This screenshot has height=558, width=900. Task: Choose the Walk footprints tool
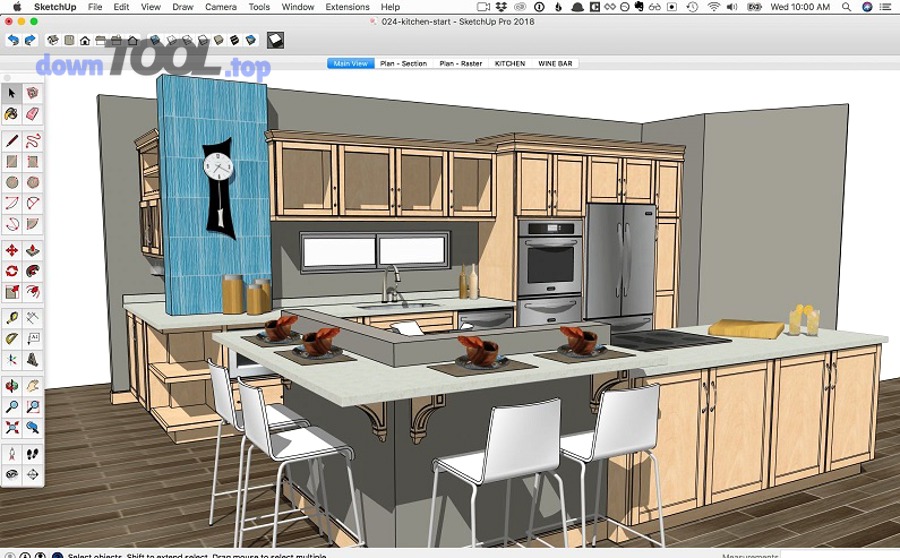(x=33, y=452)
